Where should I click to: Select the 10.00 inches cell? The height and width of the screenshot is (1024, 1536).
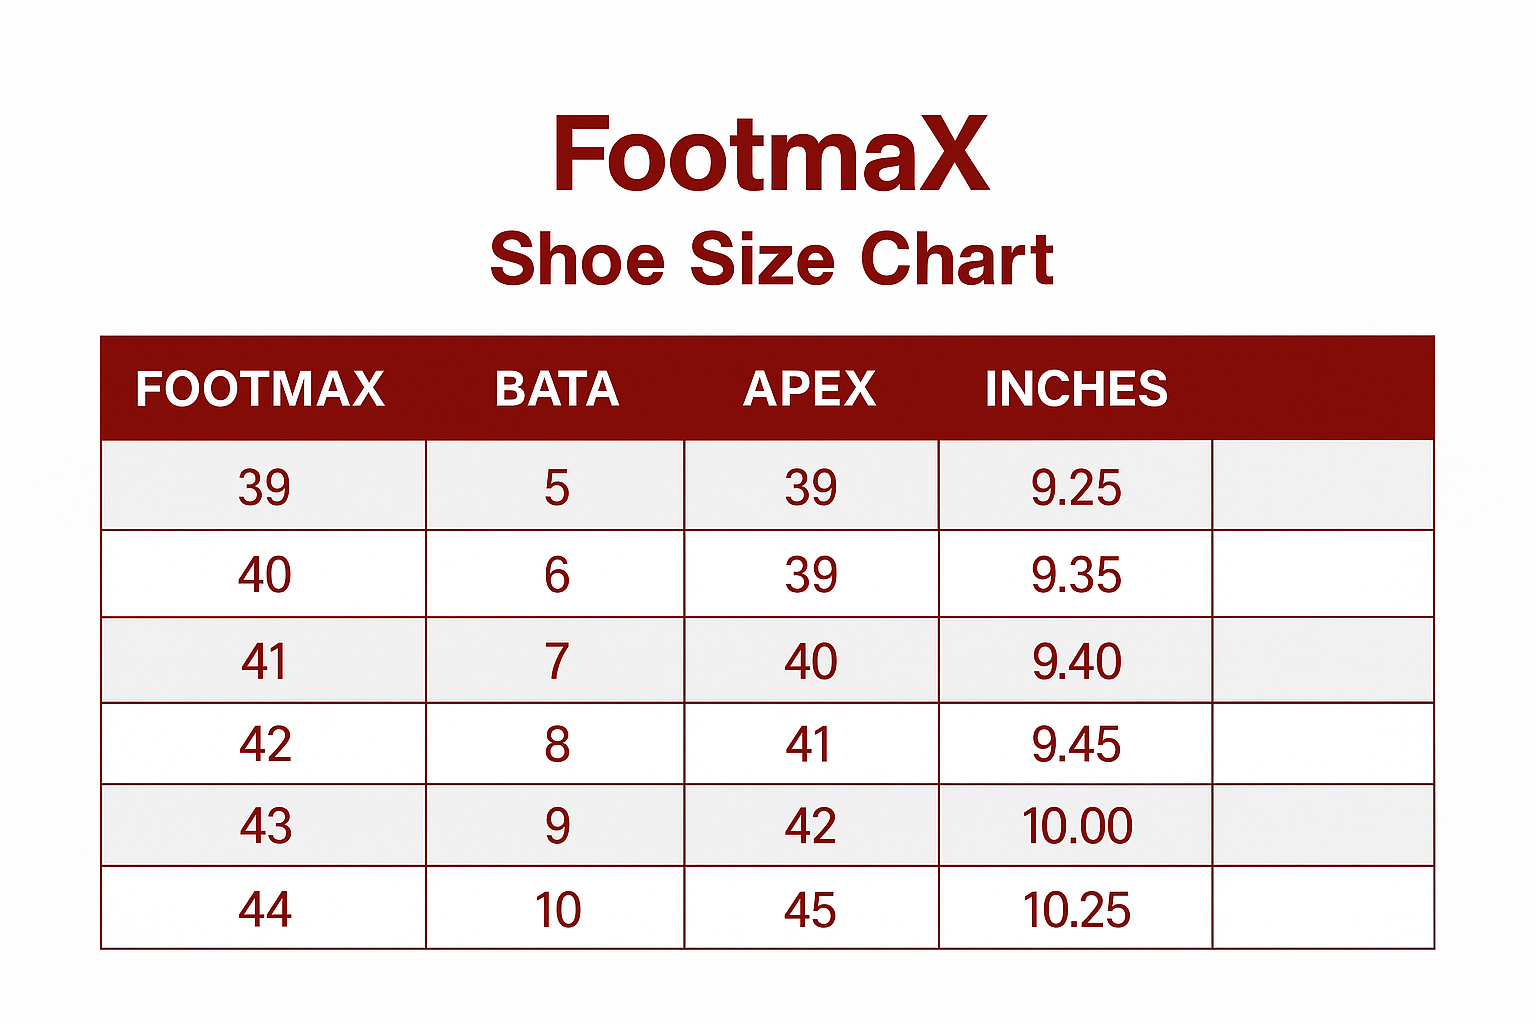click(1076, 827)
